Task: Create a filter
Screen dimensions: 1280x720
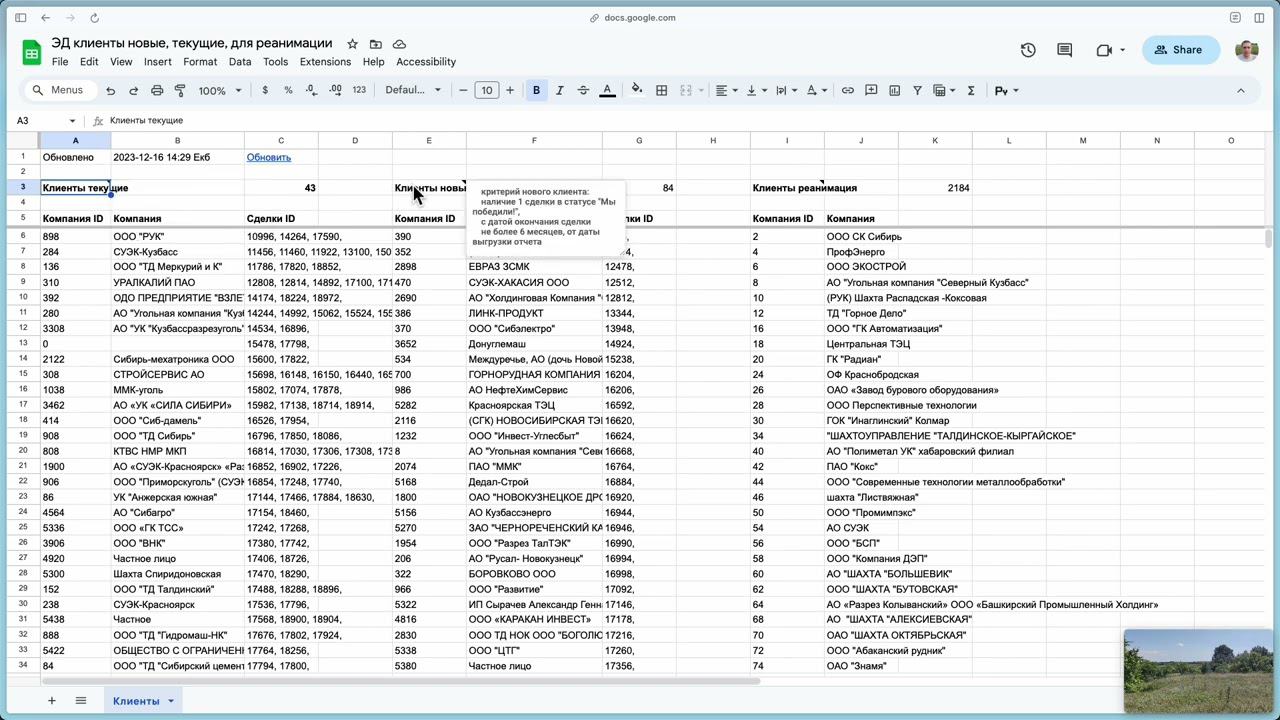Action: point(917,90)
